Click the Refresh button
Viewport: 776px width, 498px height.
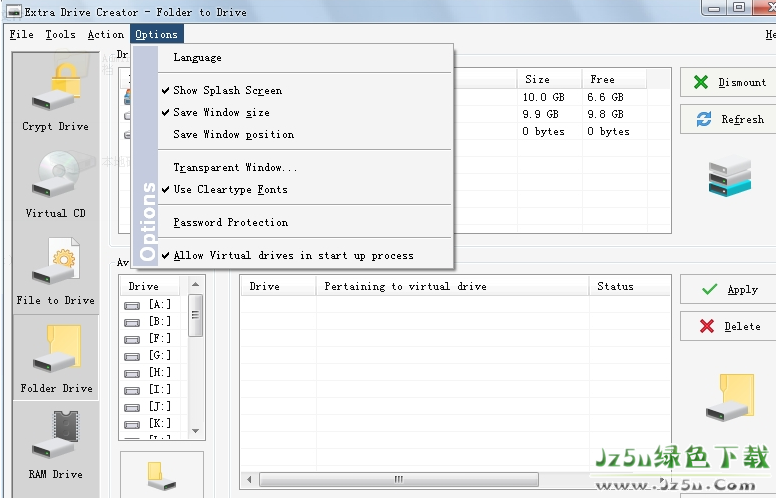(729, 119)
